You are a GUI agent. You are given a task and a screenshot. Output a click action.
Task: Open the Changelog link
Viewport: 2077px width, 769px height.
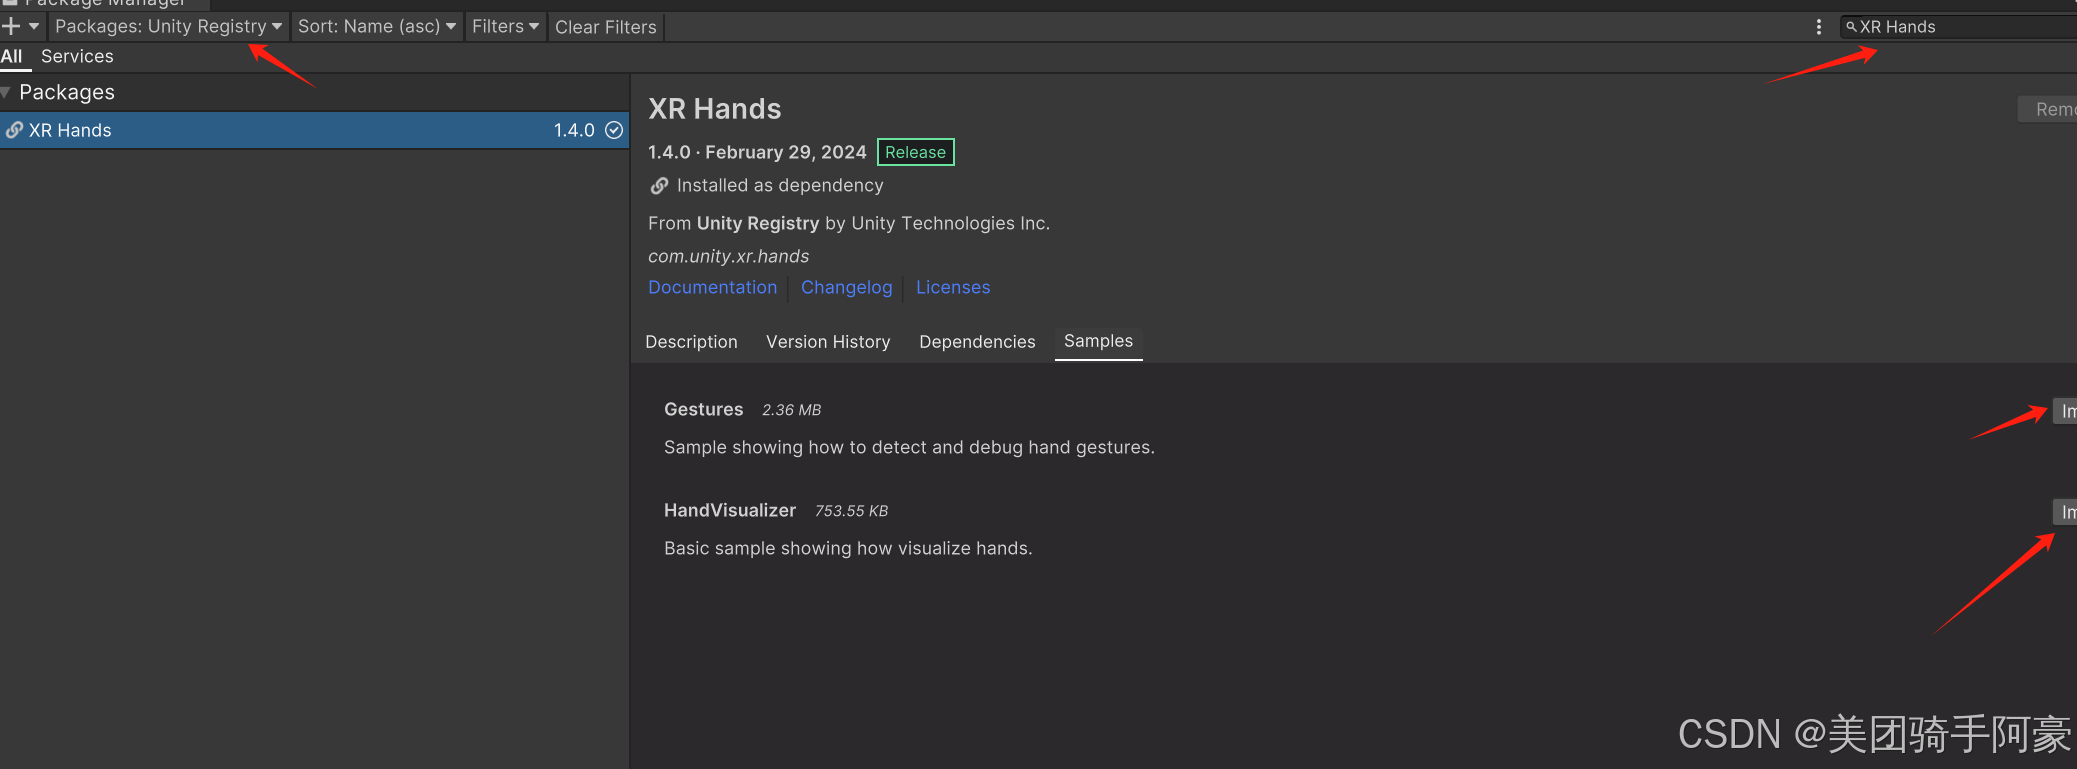click(846, 288)
